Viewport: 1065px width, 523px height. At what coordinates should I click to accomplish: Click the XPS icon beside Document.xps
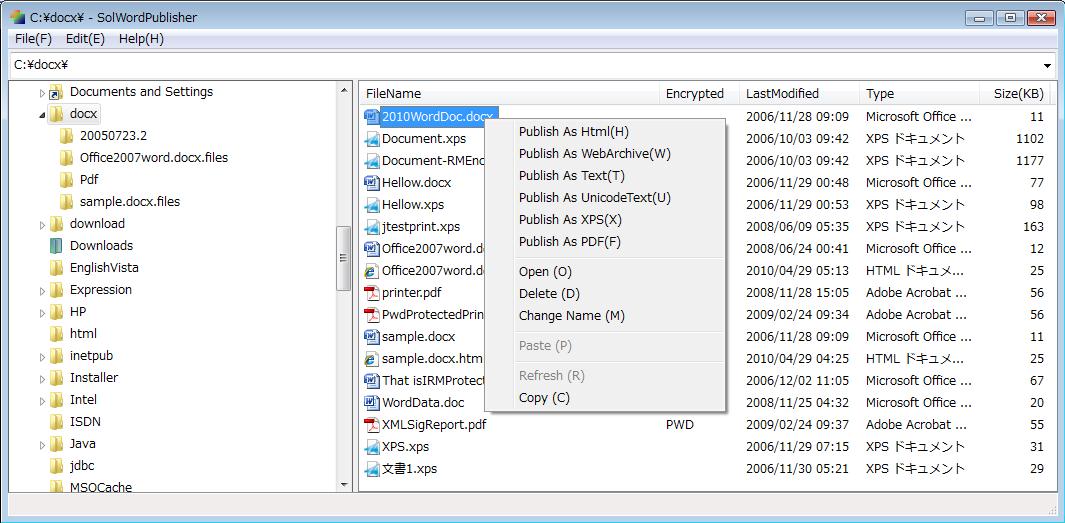(x=372, y=139)
